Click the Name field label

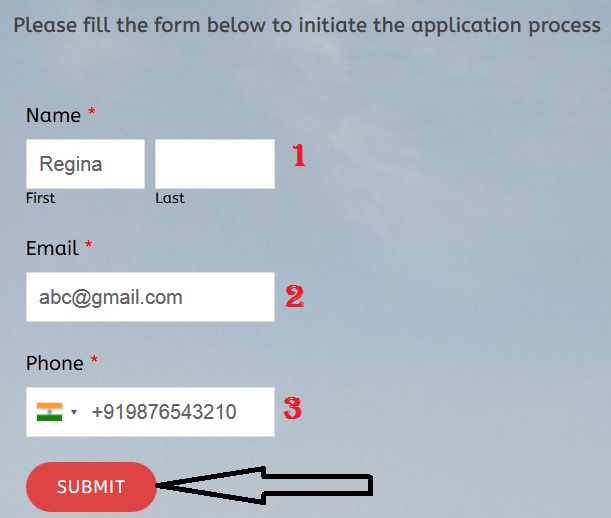click(53, 115)
